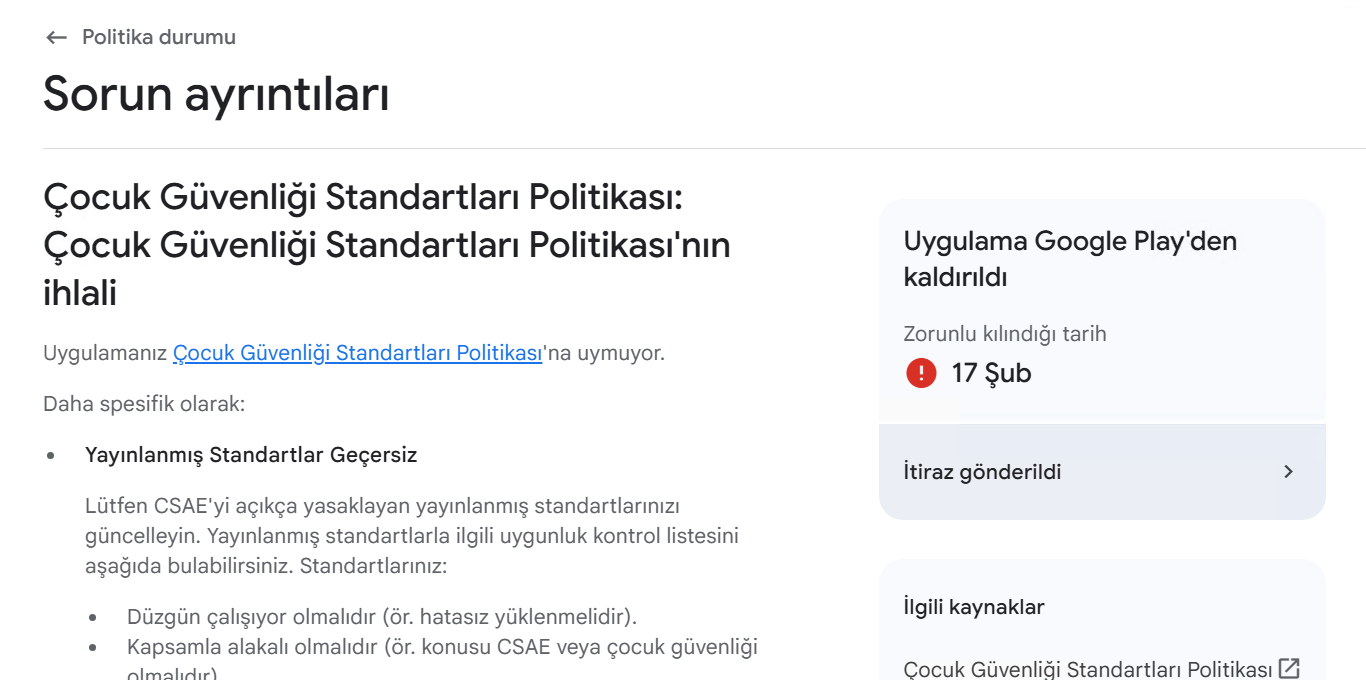Click the Daha spesifik olarak text
Viewport: 1366px width, 681px height.
tap(144, 404)
